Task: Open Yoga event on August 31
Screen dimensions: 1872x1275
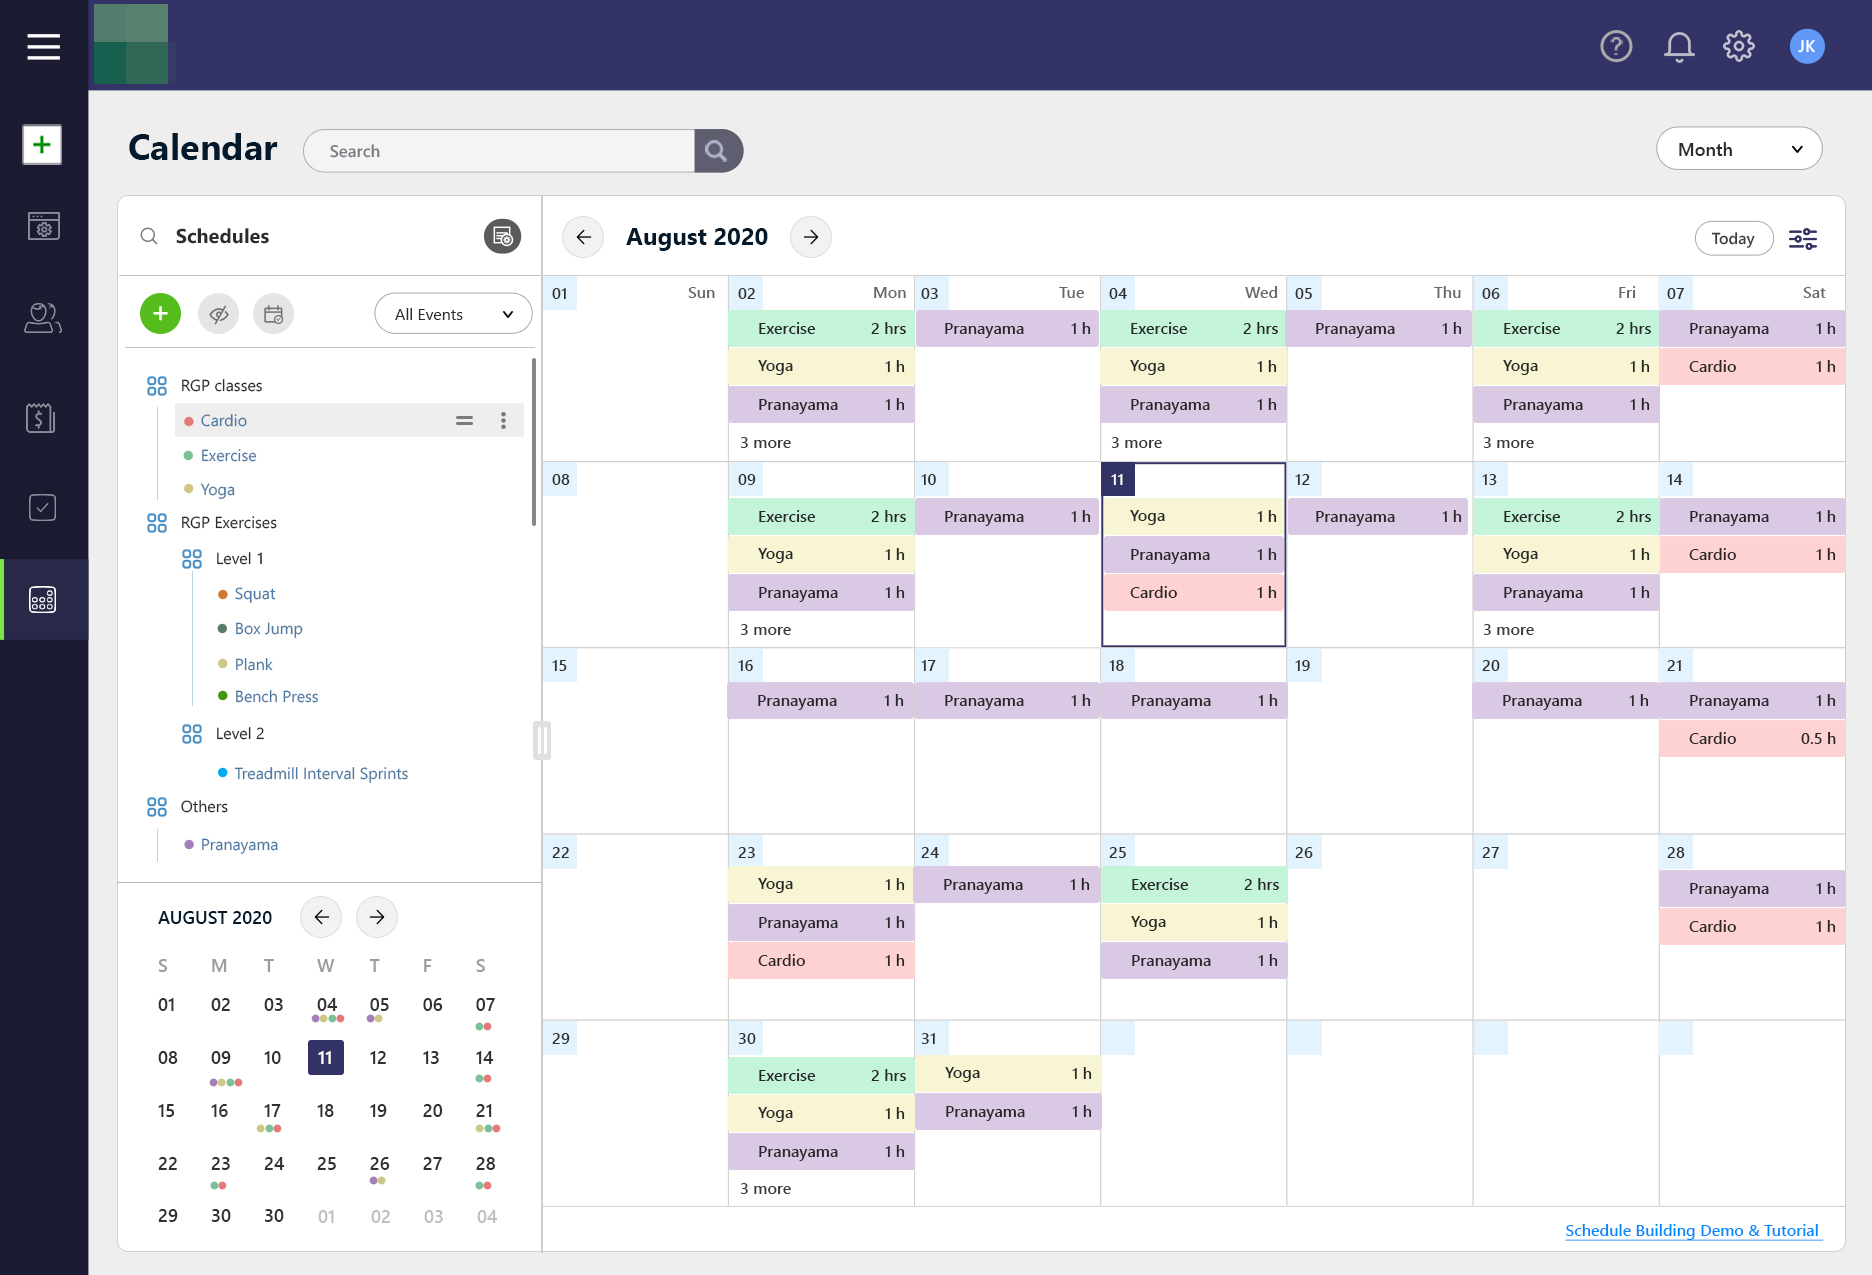Action: (x=1008, y=1073)
